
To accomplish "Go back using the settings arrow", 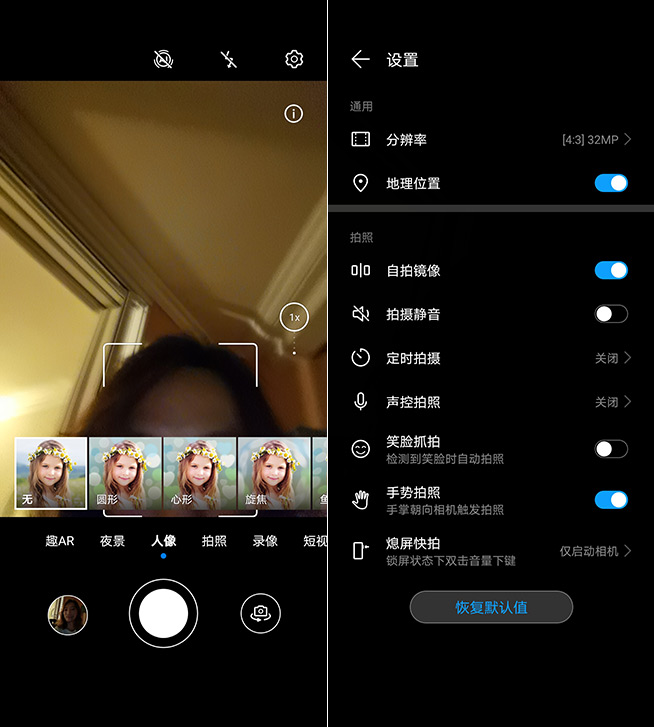I will 361,60.
